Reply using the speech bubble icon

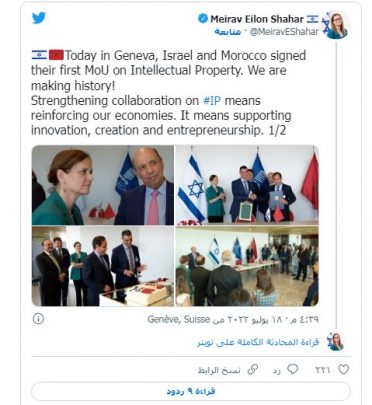pyautogui.click(x=292, y=369)
